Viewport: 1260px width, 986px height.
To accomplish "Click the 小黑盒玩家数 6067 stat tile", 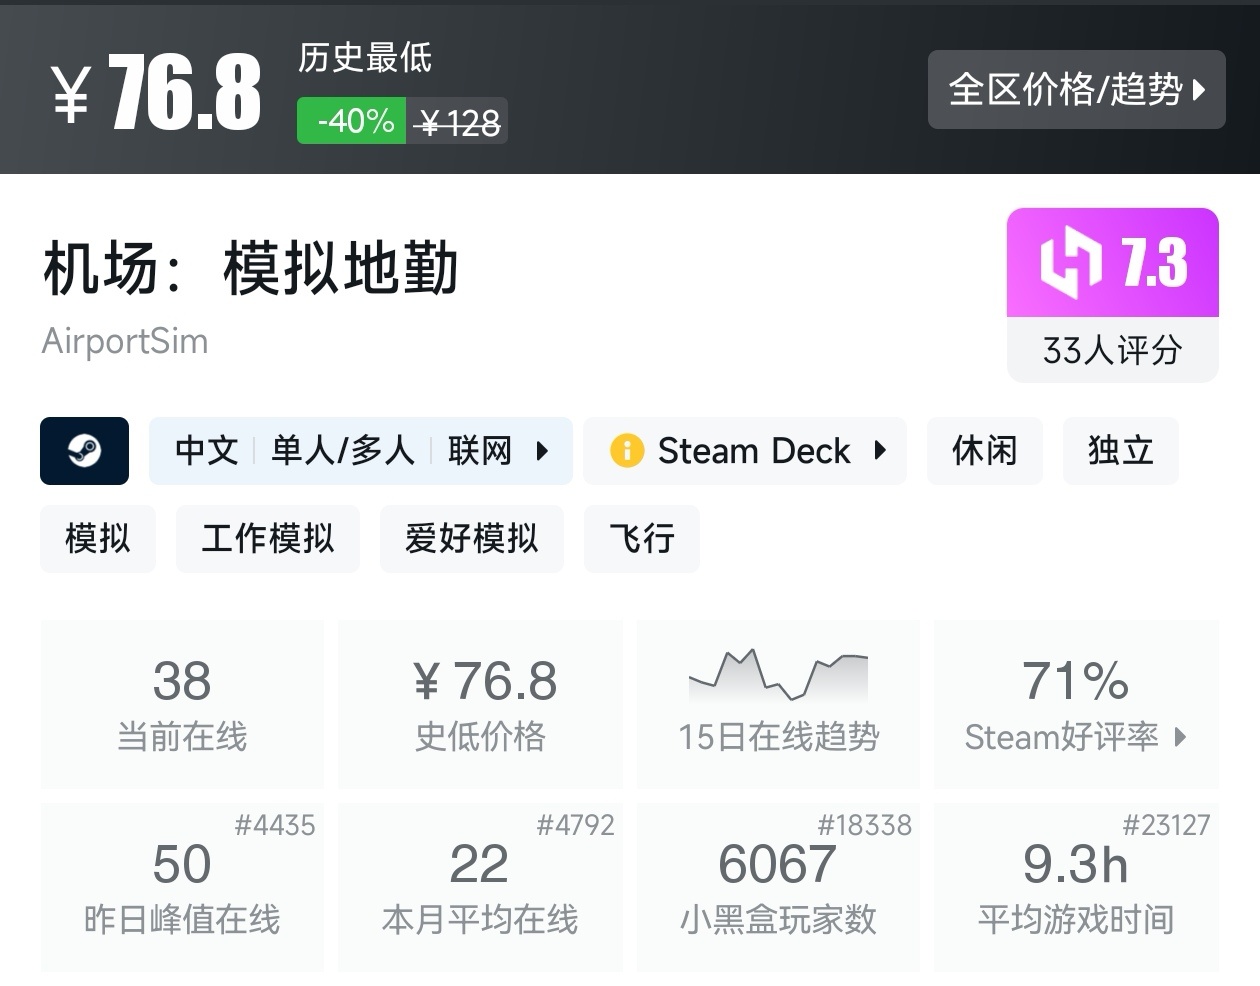I will click(778, 887).
